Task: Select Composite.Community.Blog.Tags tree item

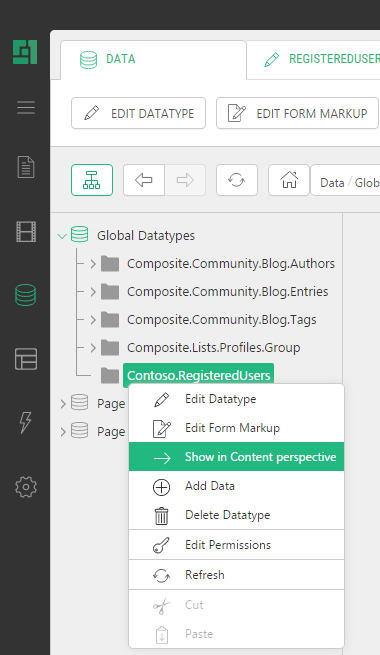Action: click(222, 320)
